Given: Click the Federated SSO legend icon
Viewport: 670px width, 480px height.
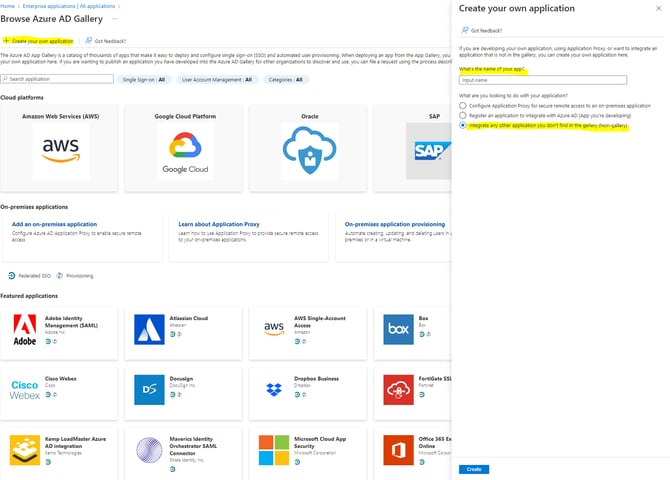Looking at the screenshot, I should coord(12,276).
